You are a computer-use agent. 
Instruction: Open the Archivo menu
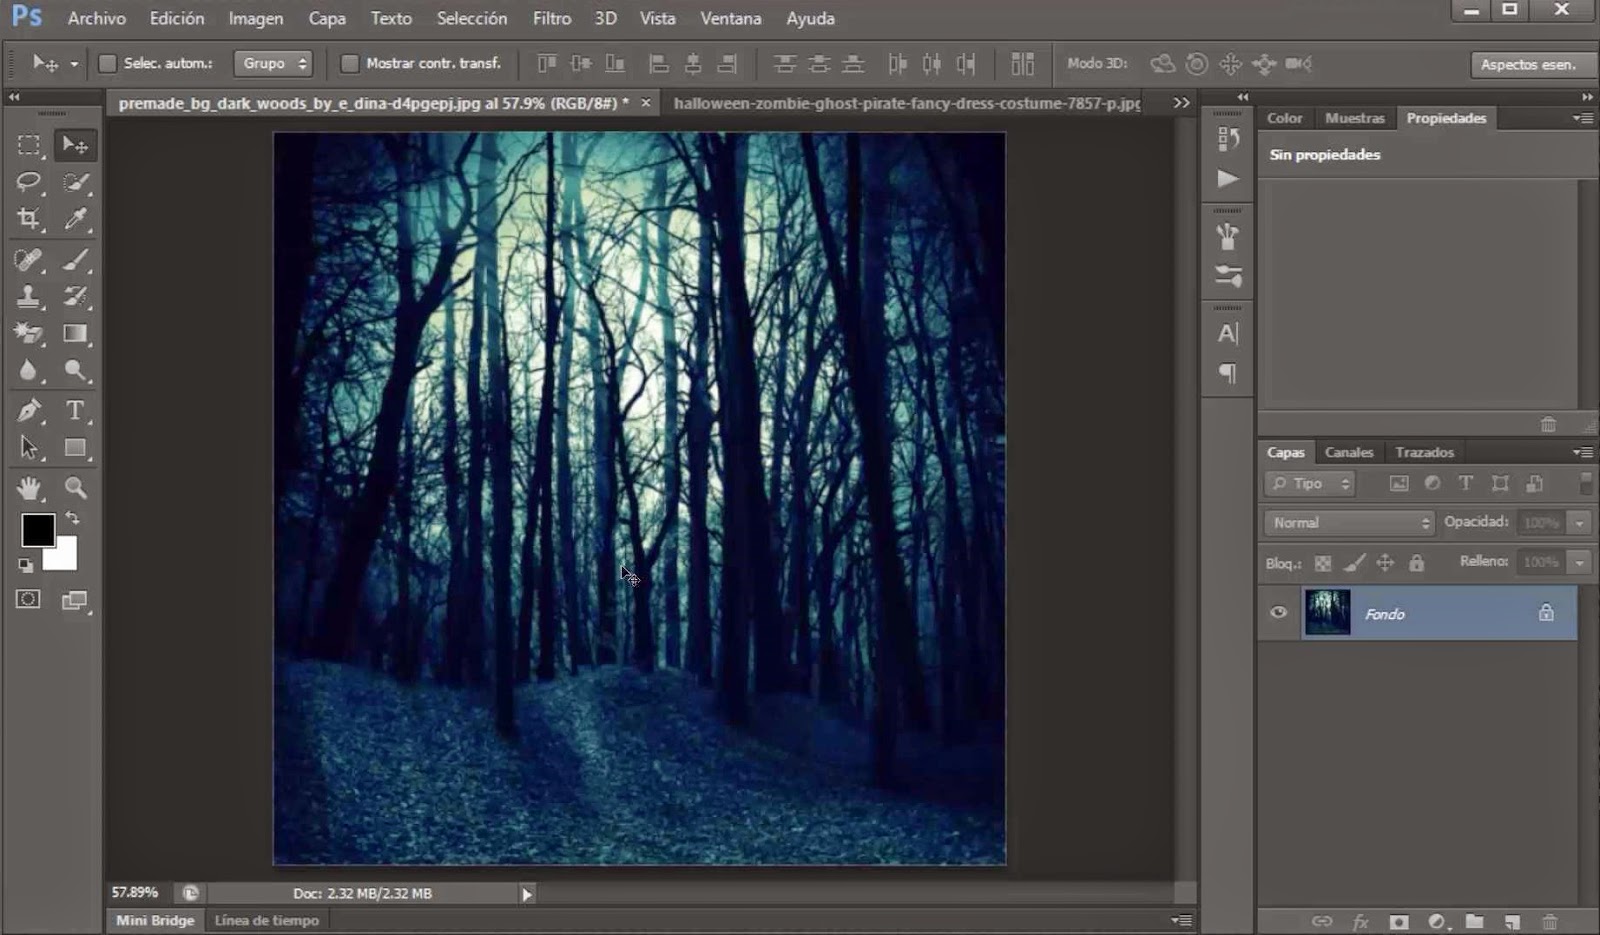tap(97, 18)
